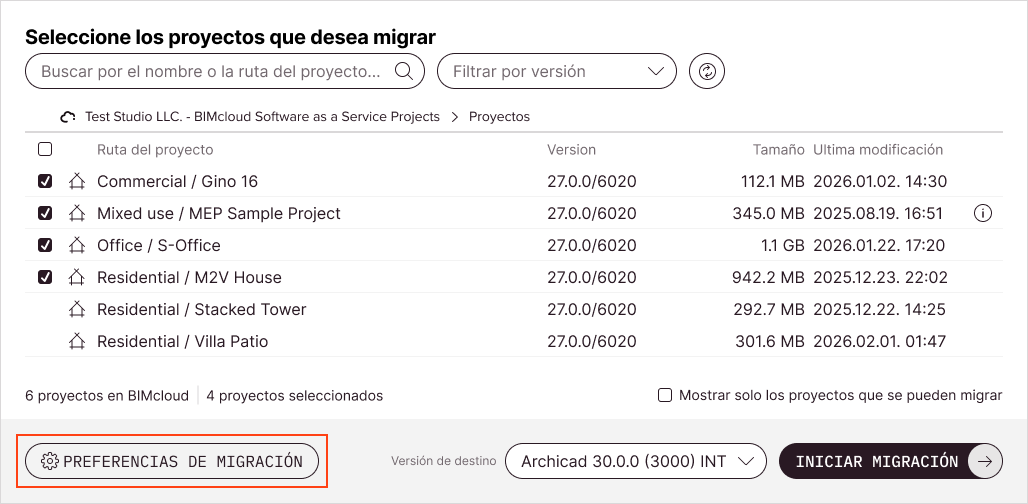1028x504 pixels.
Task: Select the Residential / Villa Patio project name
Action: 183,341
